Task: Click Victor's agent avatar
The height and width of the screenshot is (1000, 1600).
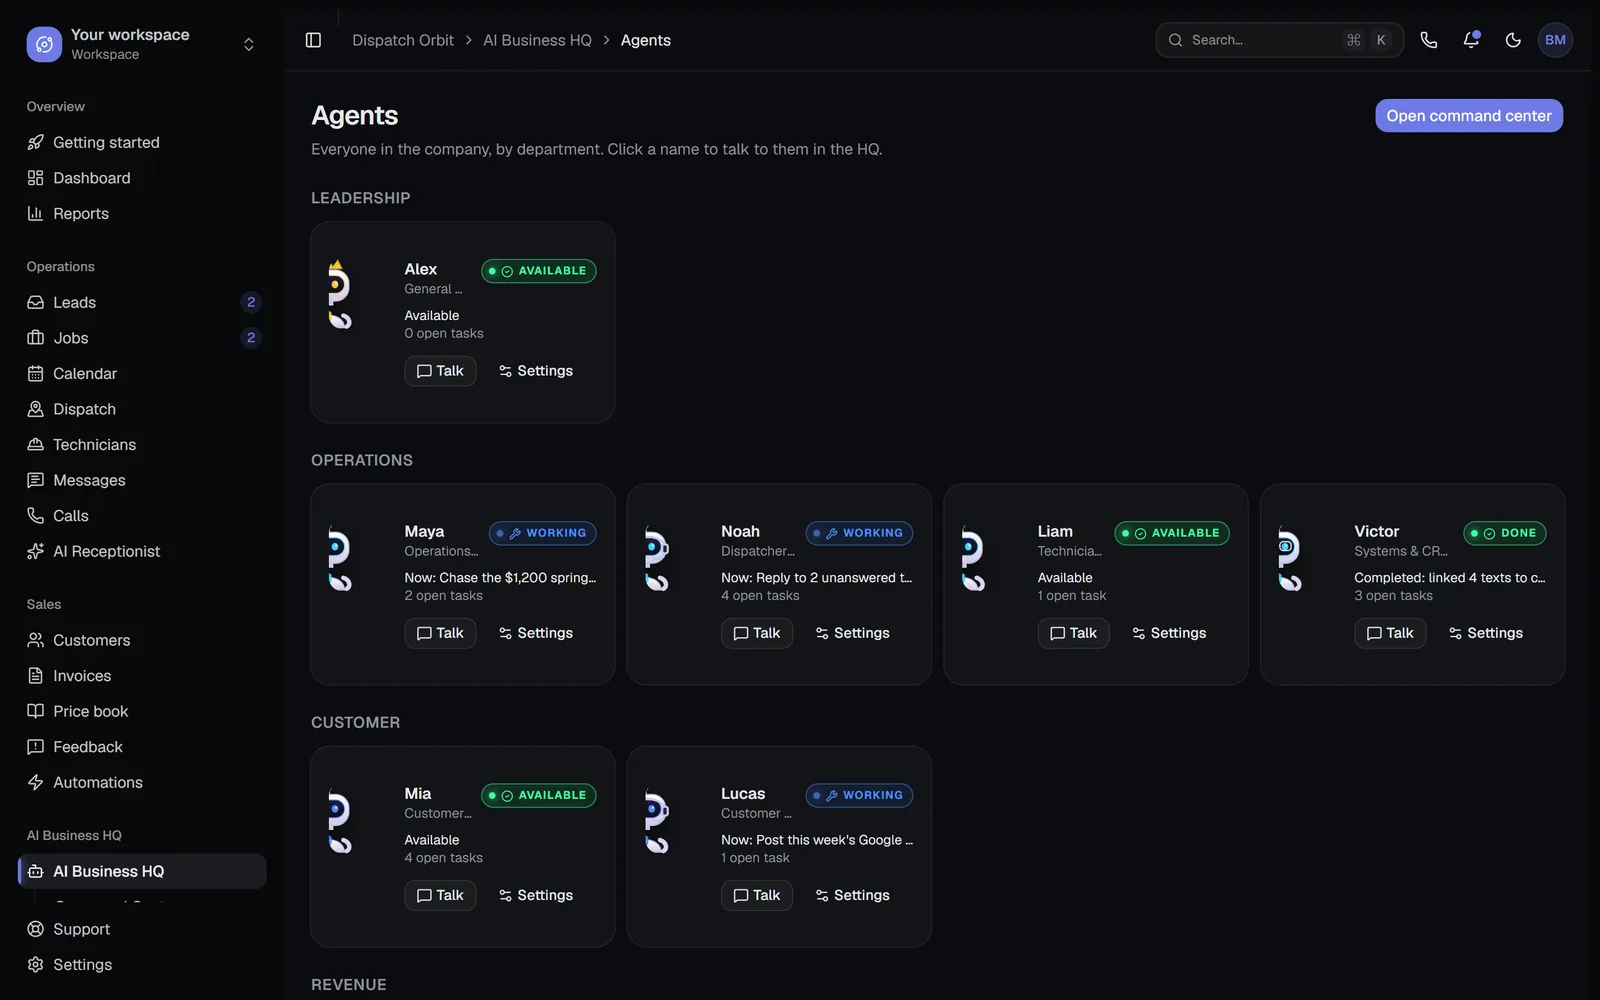Action: click(x=1290, y=558)
